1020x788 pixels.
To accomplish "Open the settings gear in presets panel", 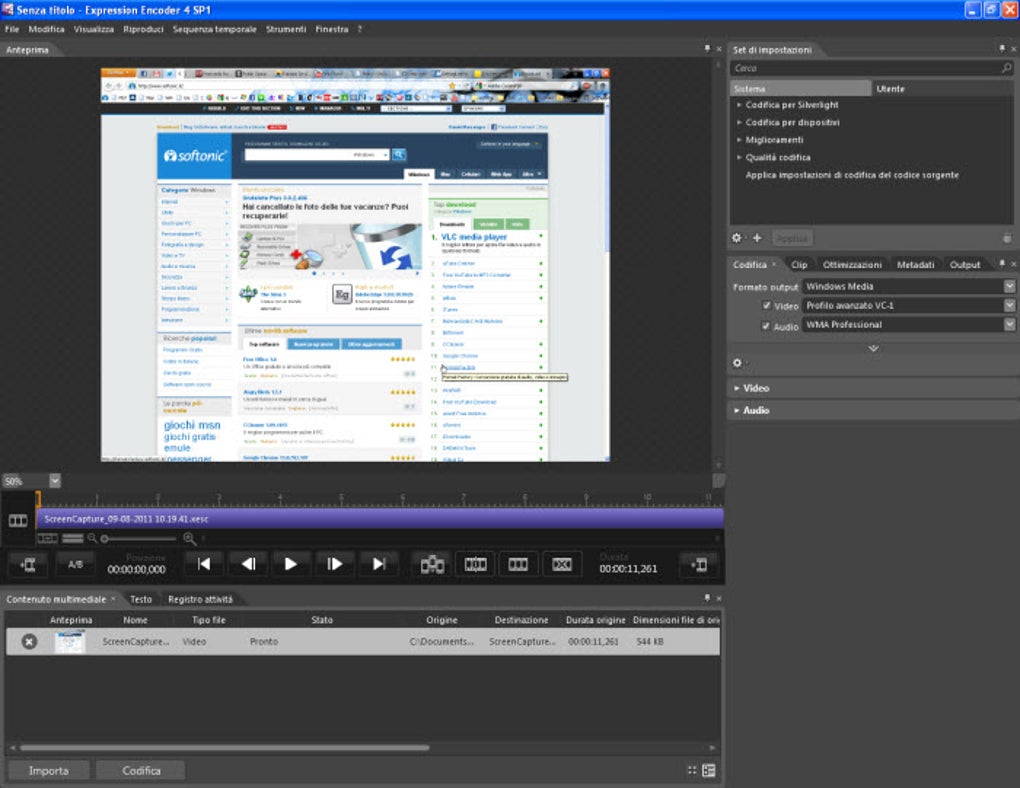I will (x=736, y=238).
